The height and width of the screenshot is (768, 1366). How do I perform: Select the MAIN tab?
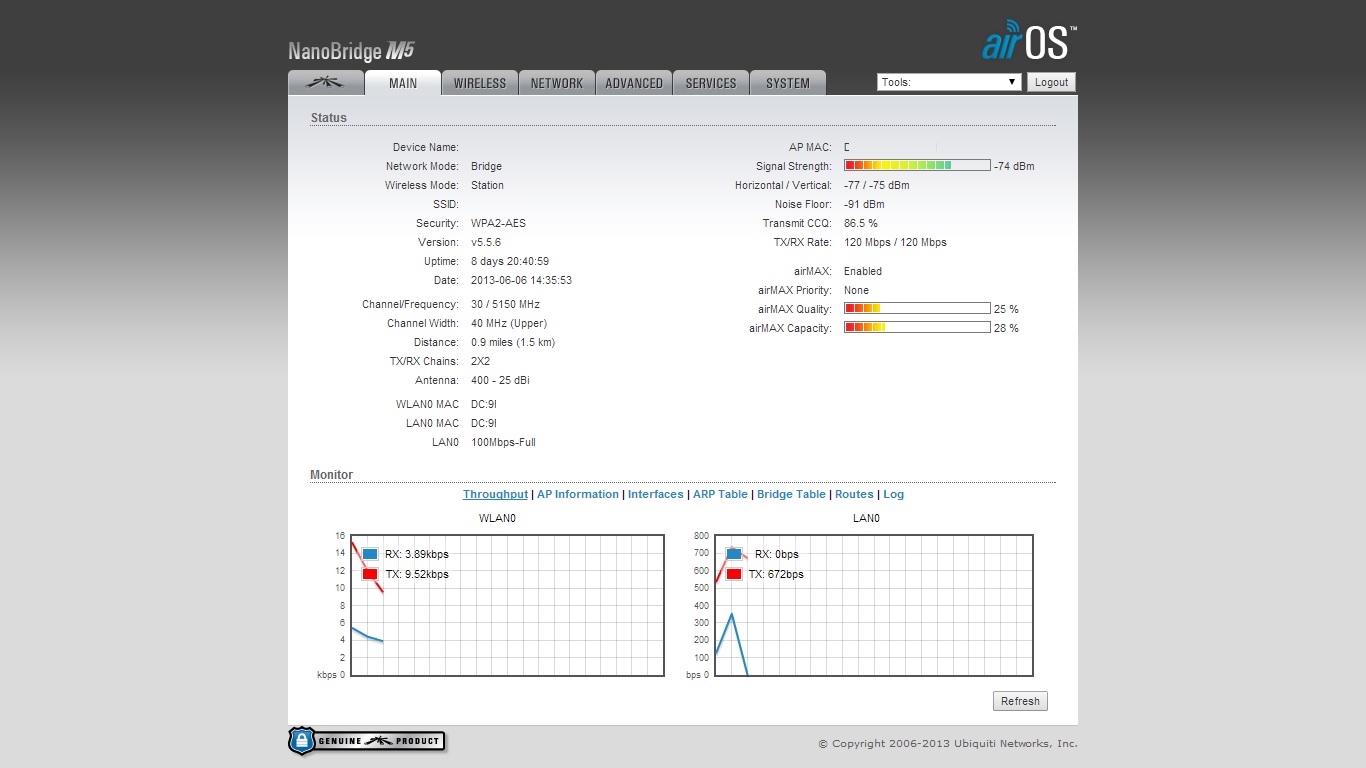(403, 83)
